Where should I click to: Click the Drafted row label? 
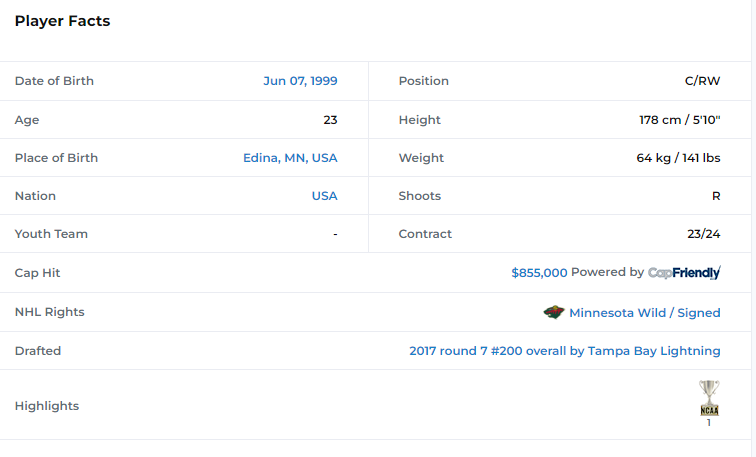(38, 351)
